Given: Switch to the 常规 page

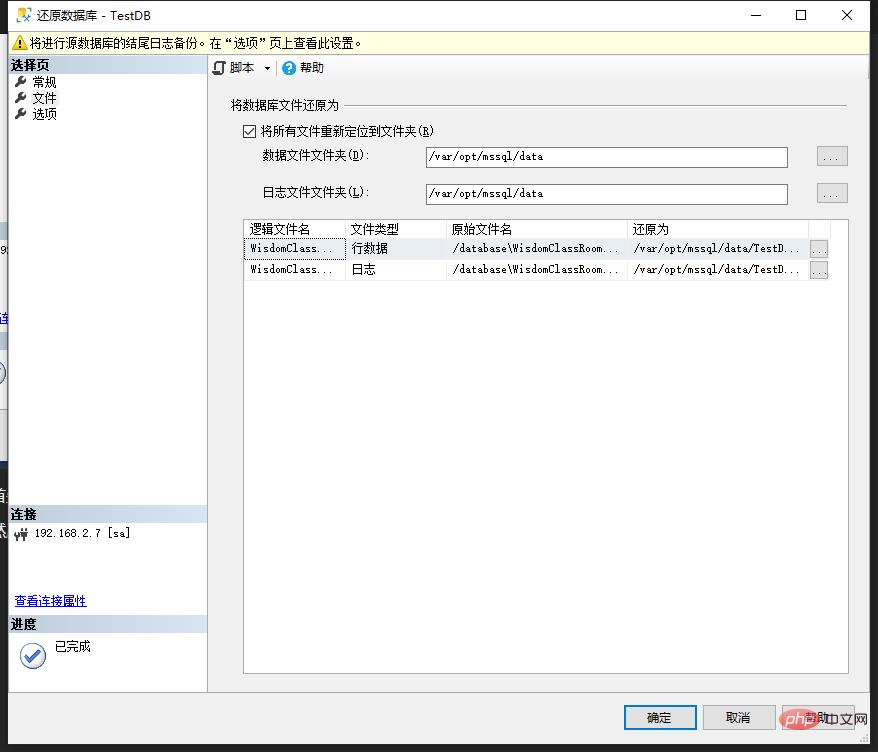Looking at the screenshot, I should pos(44,82).
